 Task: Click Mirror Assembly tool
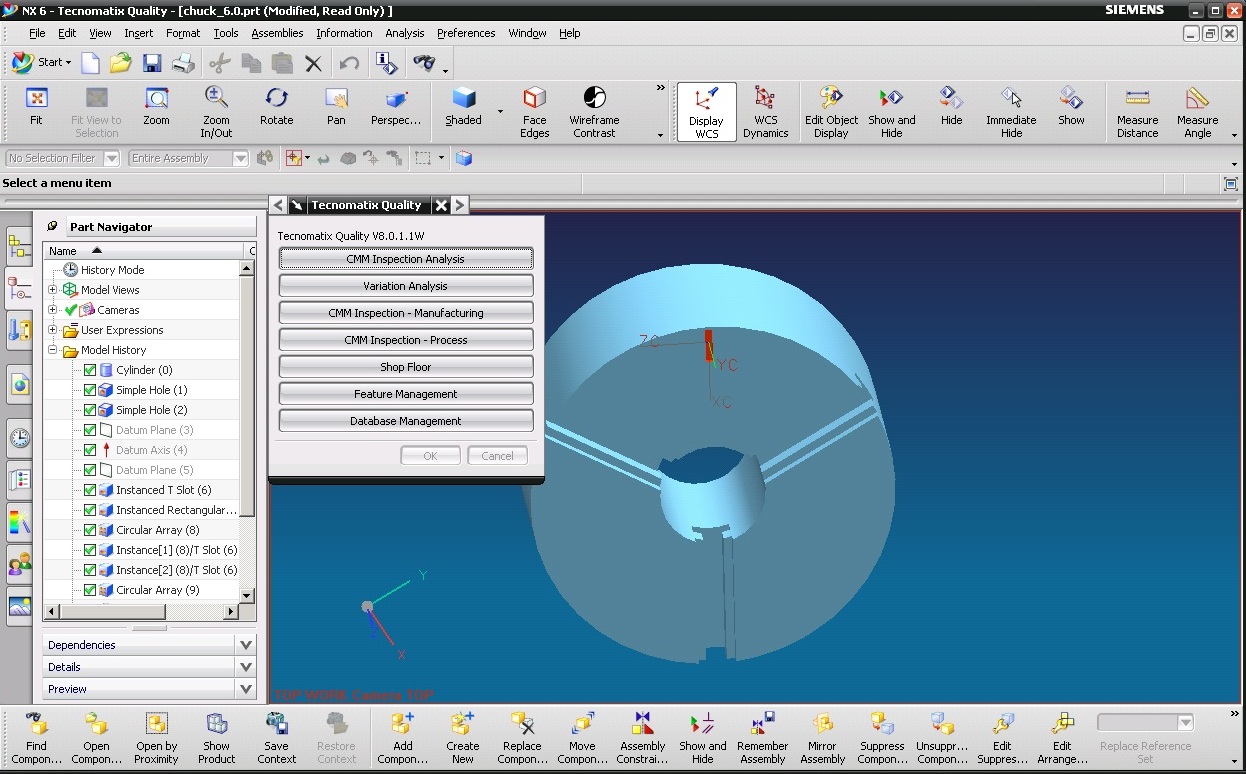[823, 738]
